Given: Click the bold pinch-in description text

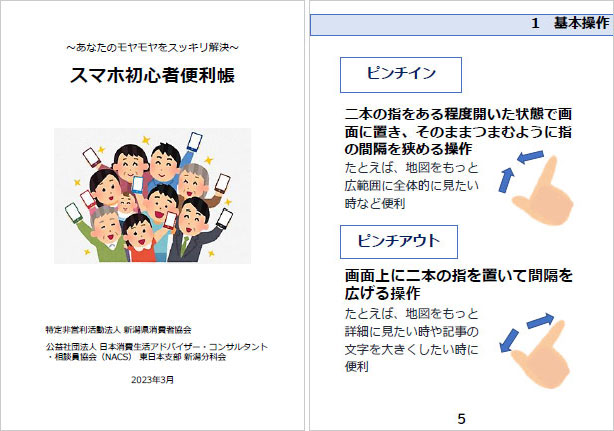Looking at the screenshot, I should (x=458, y=132).
